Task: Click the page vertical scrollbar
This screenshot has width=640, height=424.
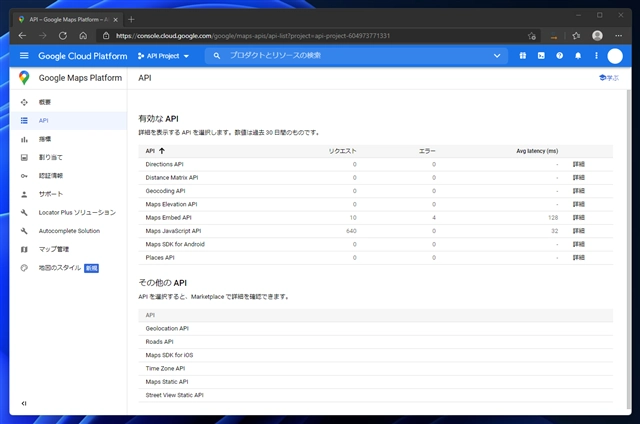Action: coord(629,249)
